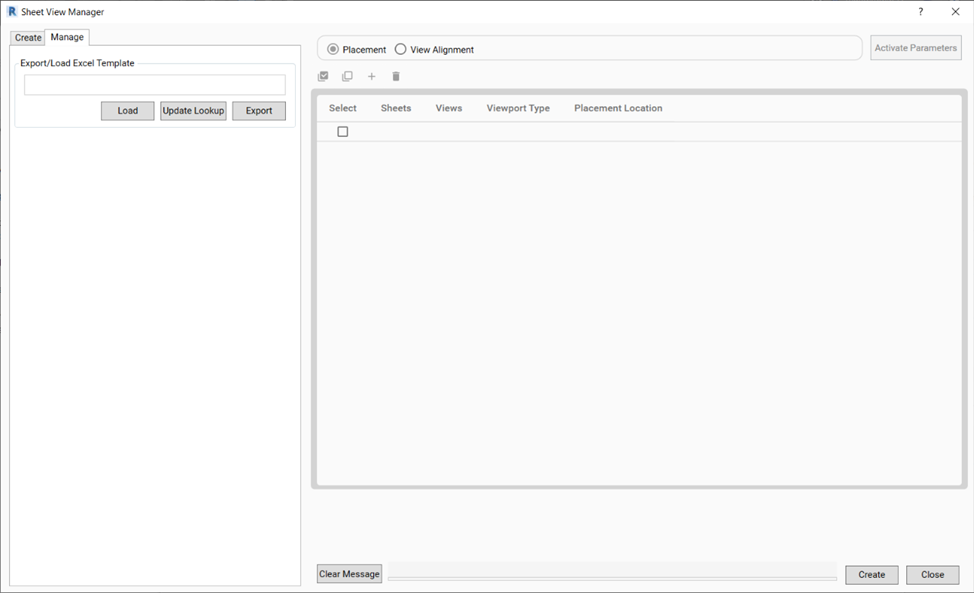
Task: Click the Revit R icon in title bar
Action: click(12, 11)
